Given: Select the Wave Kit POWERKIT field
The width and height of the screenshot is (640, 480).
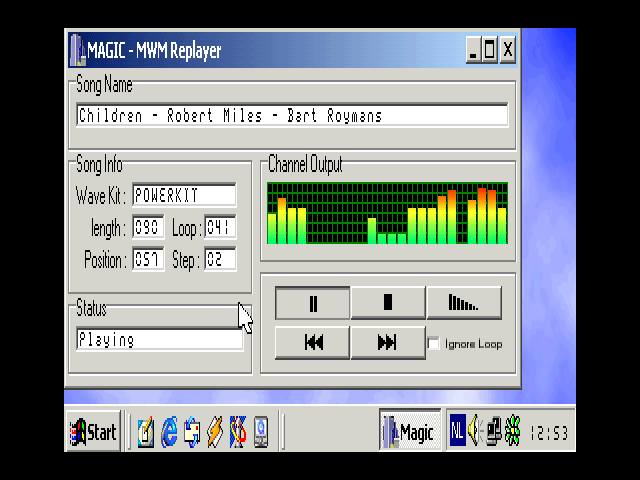Looking at the screenshot, I should 184,195.
